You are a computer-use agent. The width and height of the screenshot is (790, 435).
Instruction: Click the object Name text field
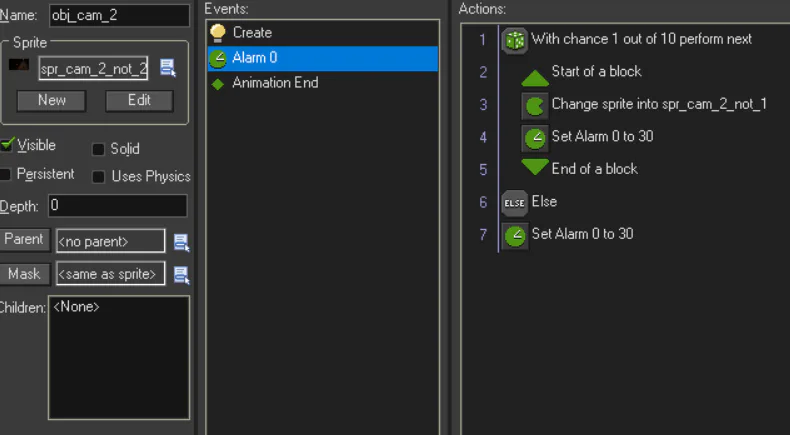(118, 15)
